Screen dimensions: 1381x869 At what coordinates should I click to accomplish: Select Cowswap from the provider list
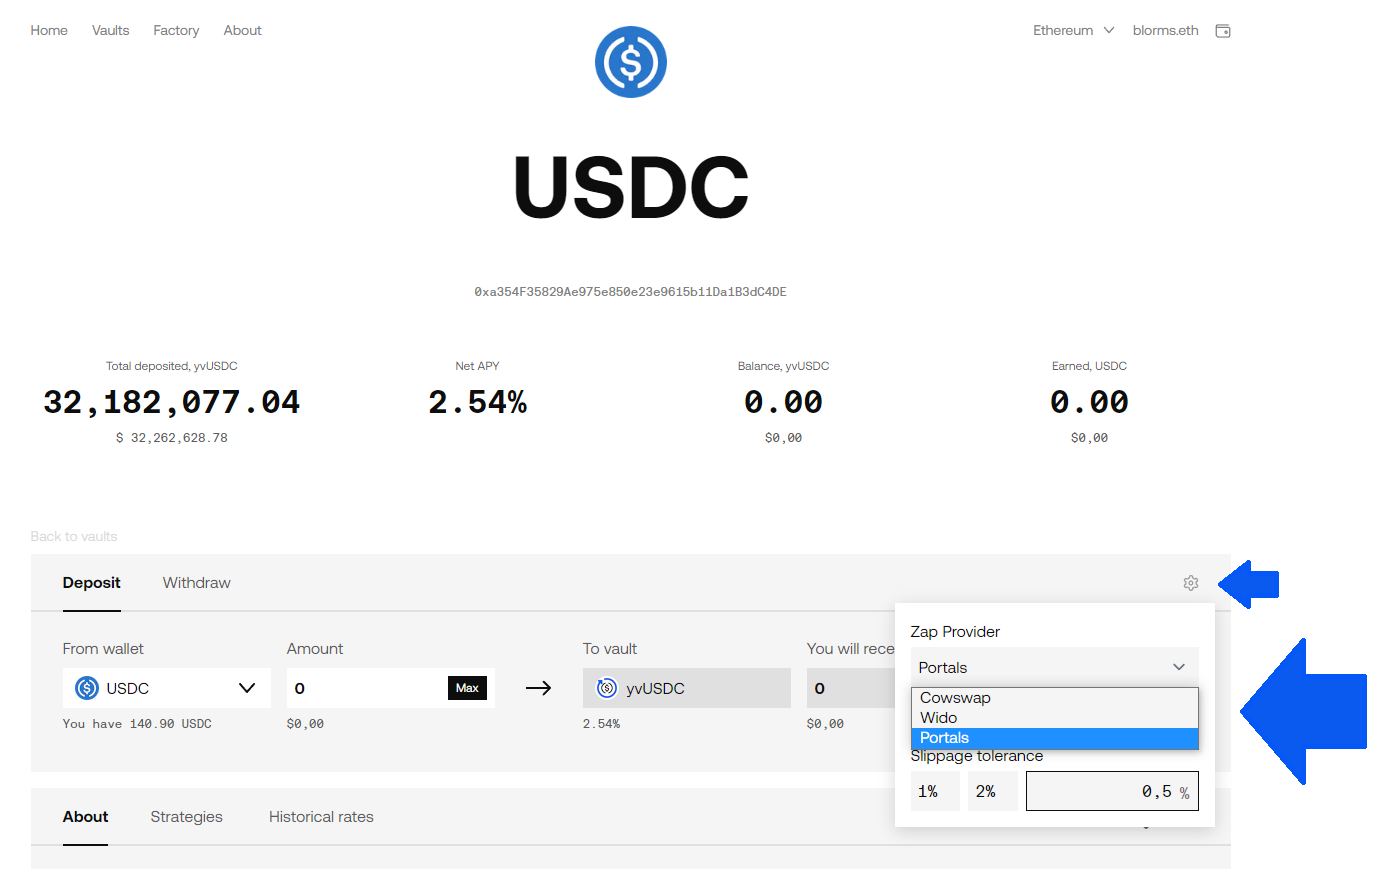pyautogui.click(x=955, y=698)
